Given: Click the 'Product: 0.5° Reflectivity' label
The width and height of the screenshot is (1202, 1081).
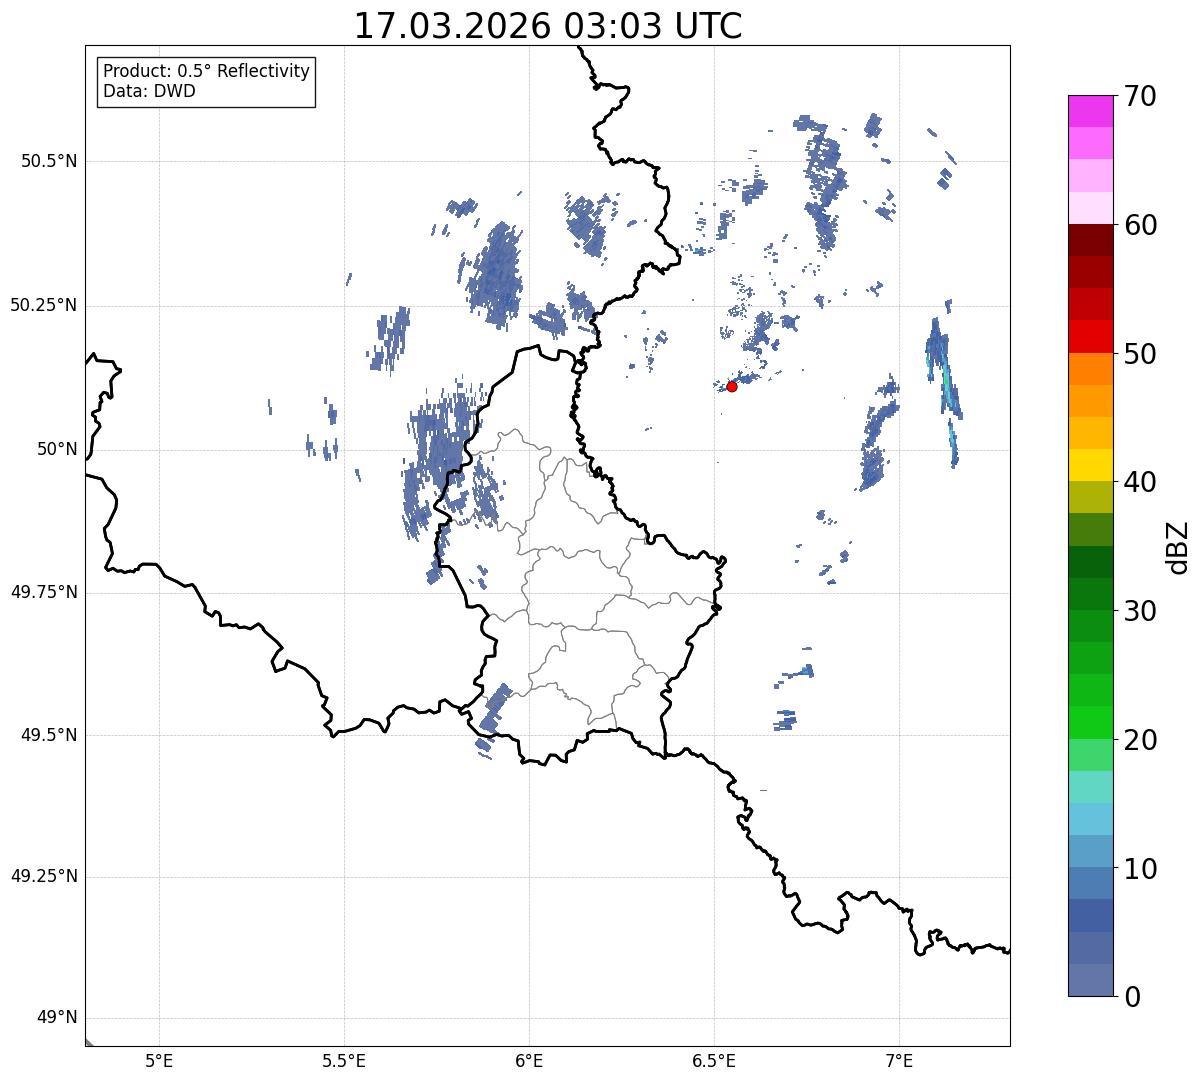Looking at the screenshot, I should click(x=206, y=71).
